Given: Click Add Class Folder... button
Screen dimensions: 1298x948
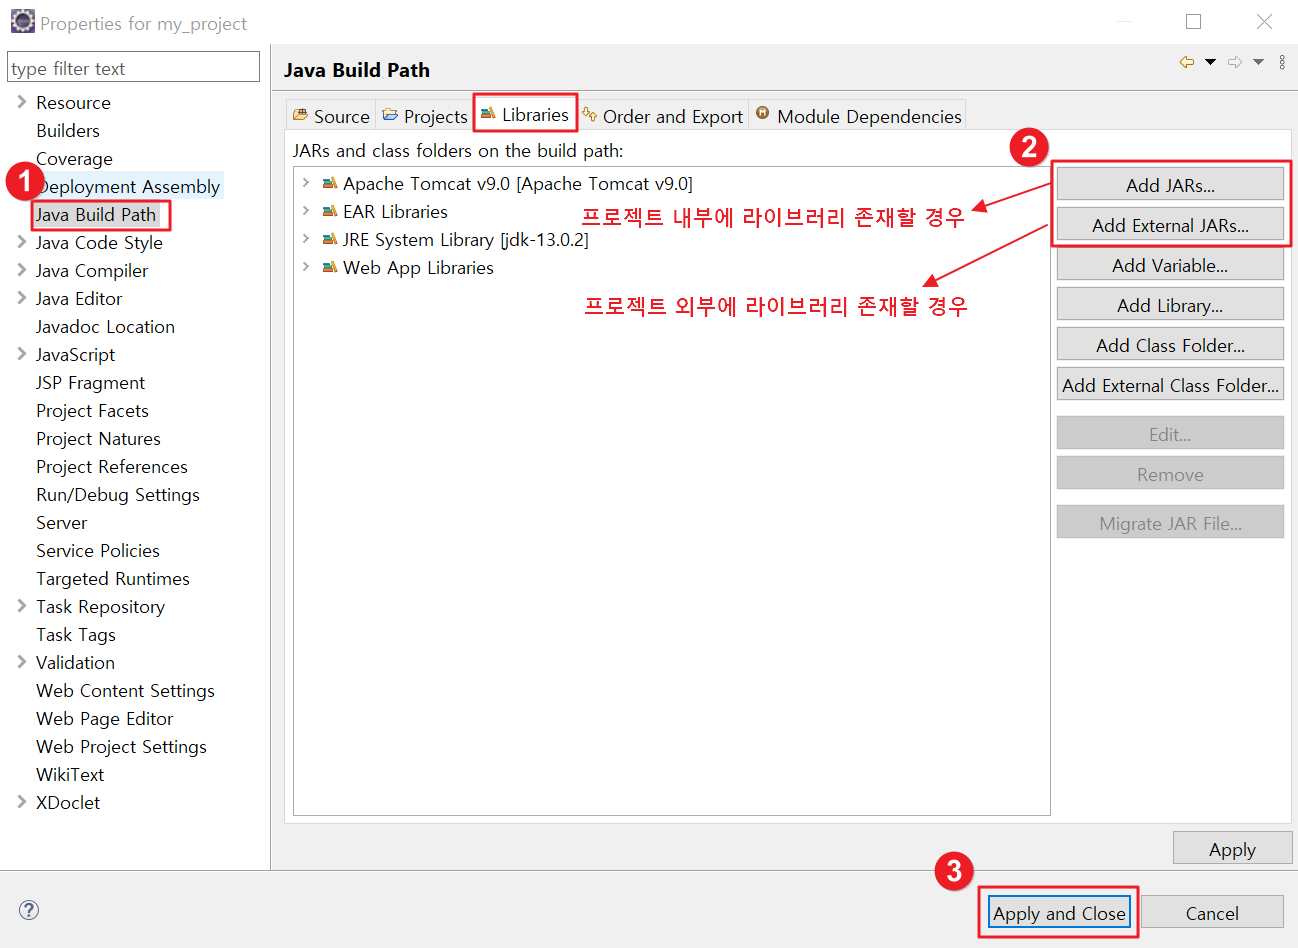Looking at the screenshot, I should (x=1170, y=345).
